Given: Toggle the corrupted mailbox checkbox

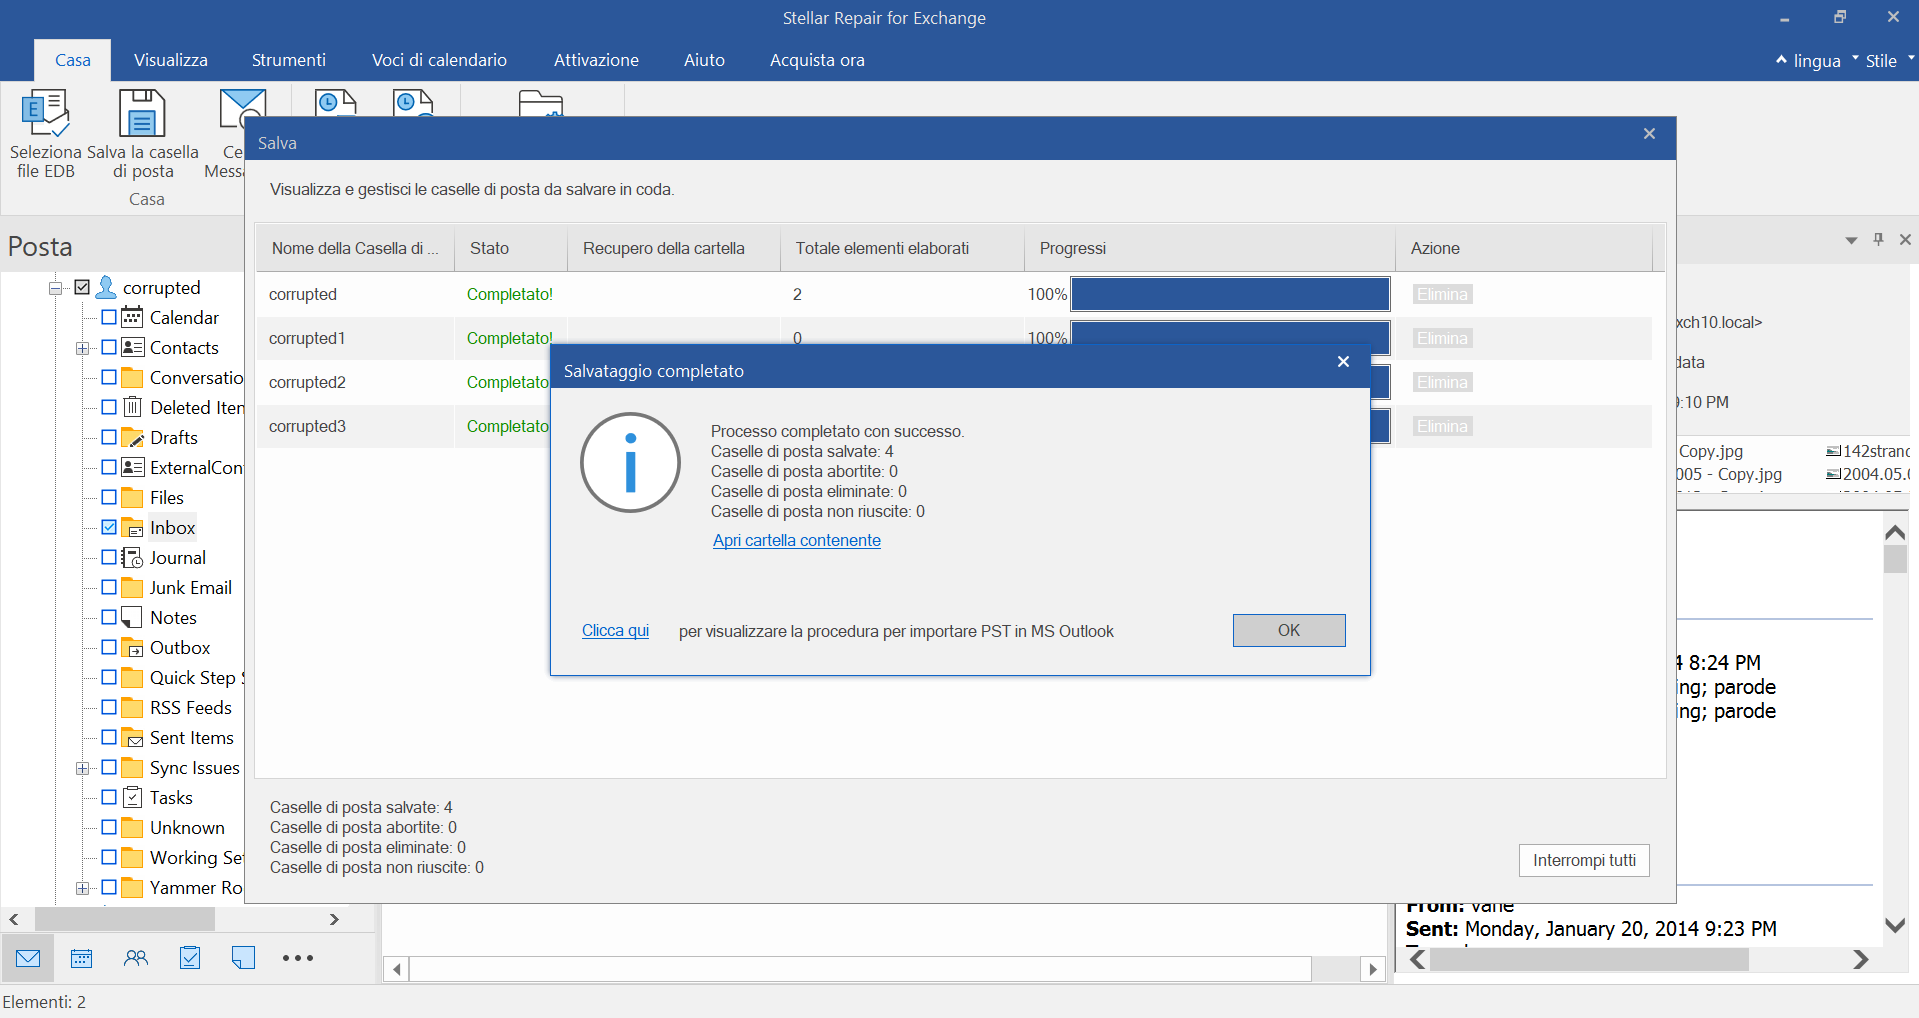Looking at the screenshot, I should [82, 288].
